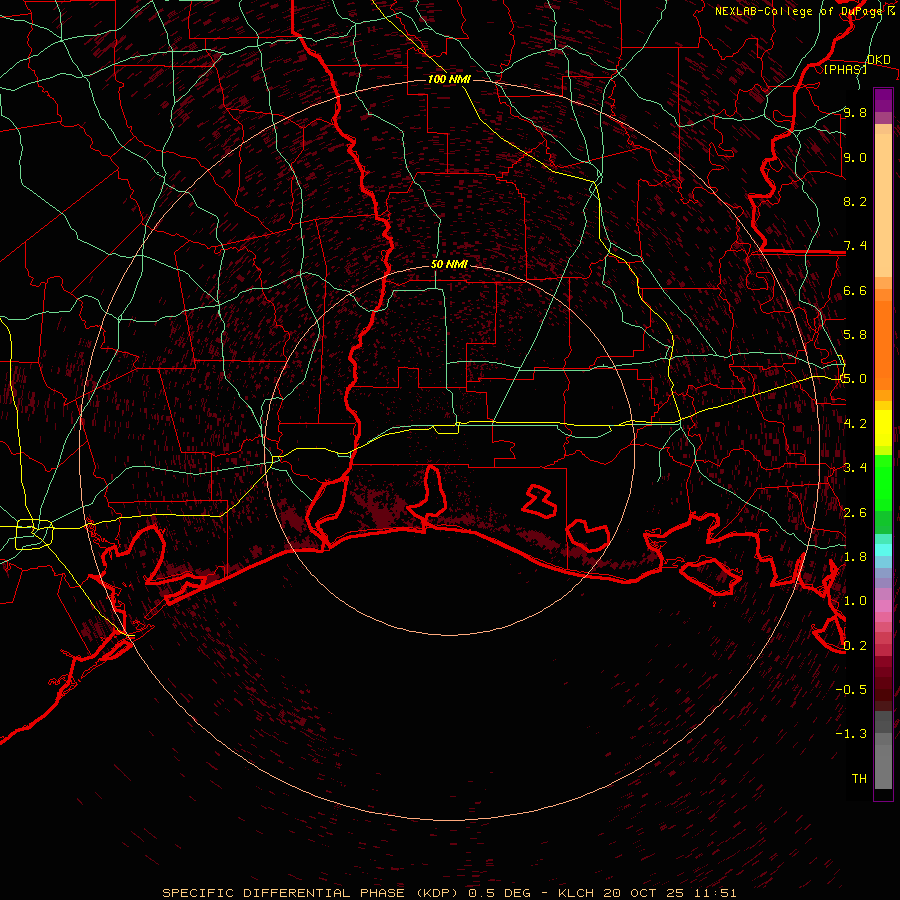Screen dimensions: 900x900
Task: Click the "TH" threshold label in legend
Action: coord(859,779)
